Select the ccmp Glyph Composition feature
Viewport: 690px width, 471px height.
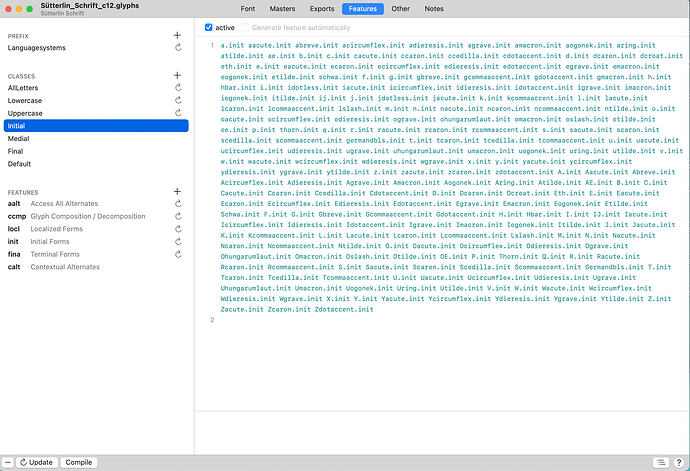coord(96,216)
